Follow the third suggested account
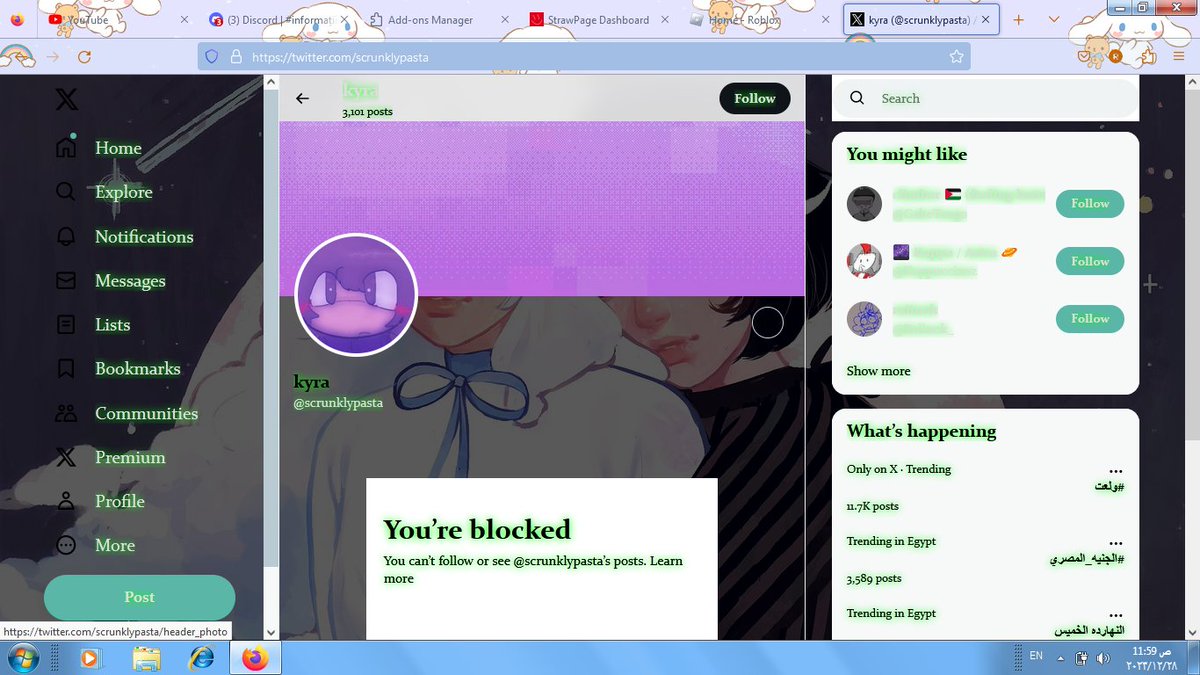 click(1090, 318)
